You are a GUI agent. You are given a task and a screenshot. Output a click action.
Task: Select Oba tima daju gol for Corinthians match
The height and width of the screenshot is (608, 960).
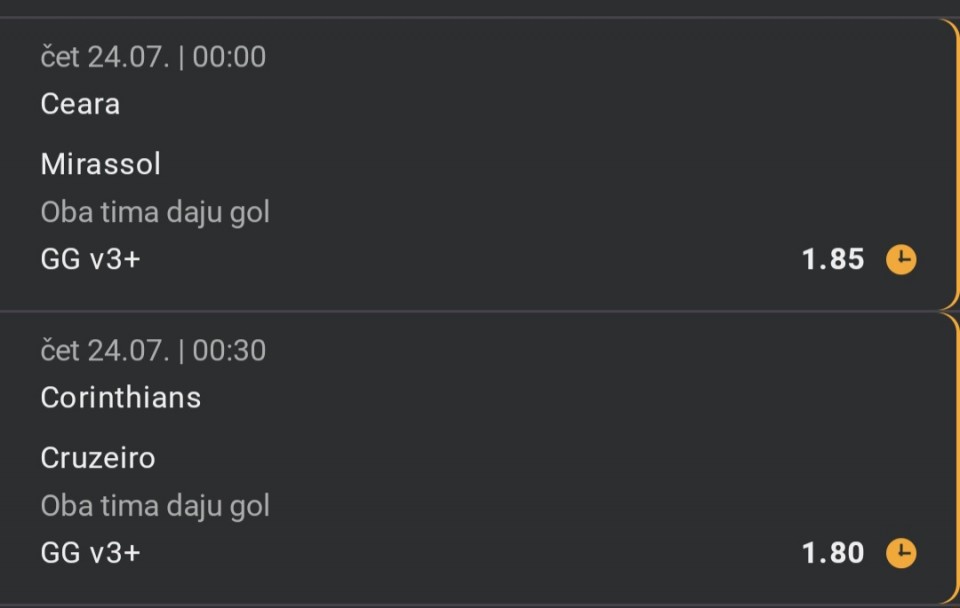pos(155,506)
